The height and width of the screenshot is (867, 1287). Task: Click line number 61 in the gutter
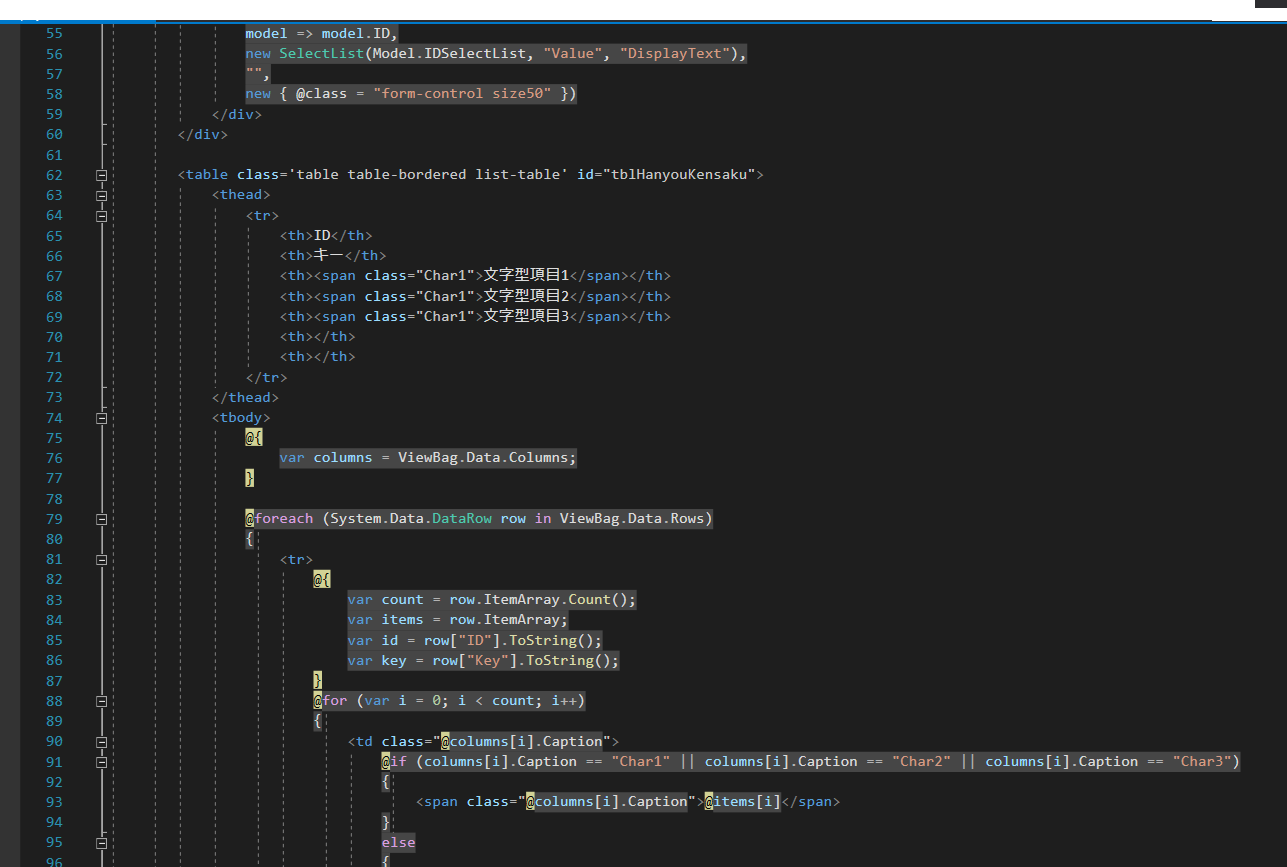coord(54,155)
